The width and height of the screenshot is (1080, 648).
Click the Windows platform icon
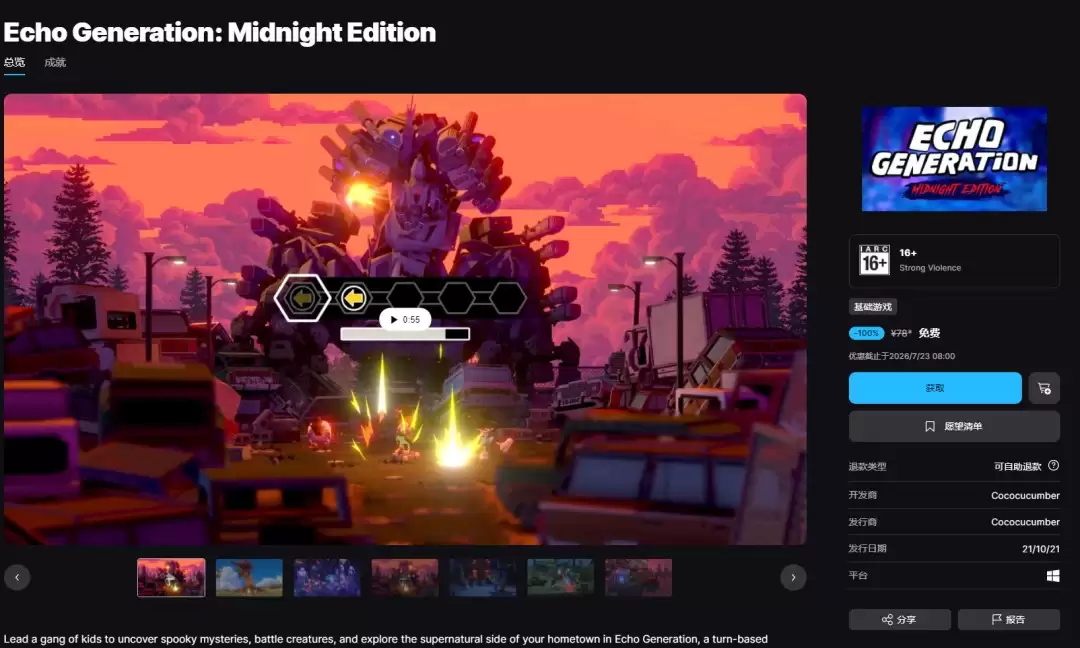[x=1053, y=576]
